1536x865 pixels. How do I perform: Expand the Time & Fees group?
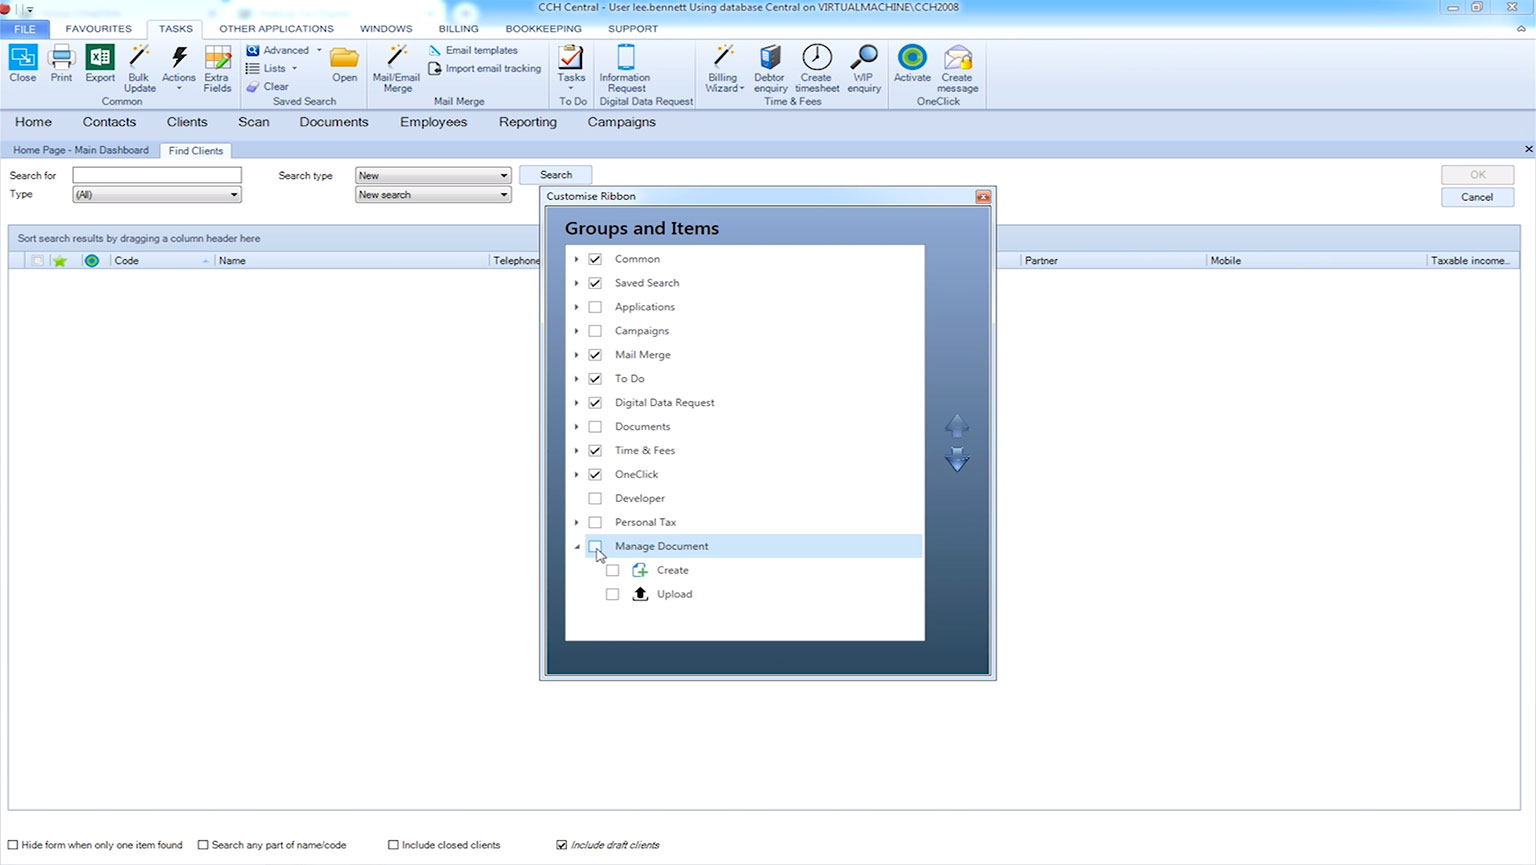pos(577,451)
